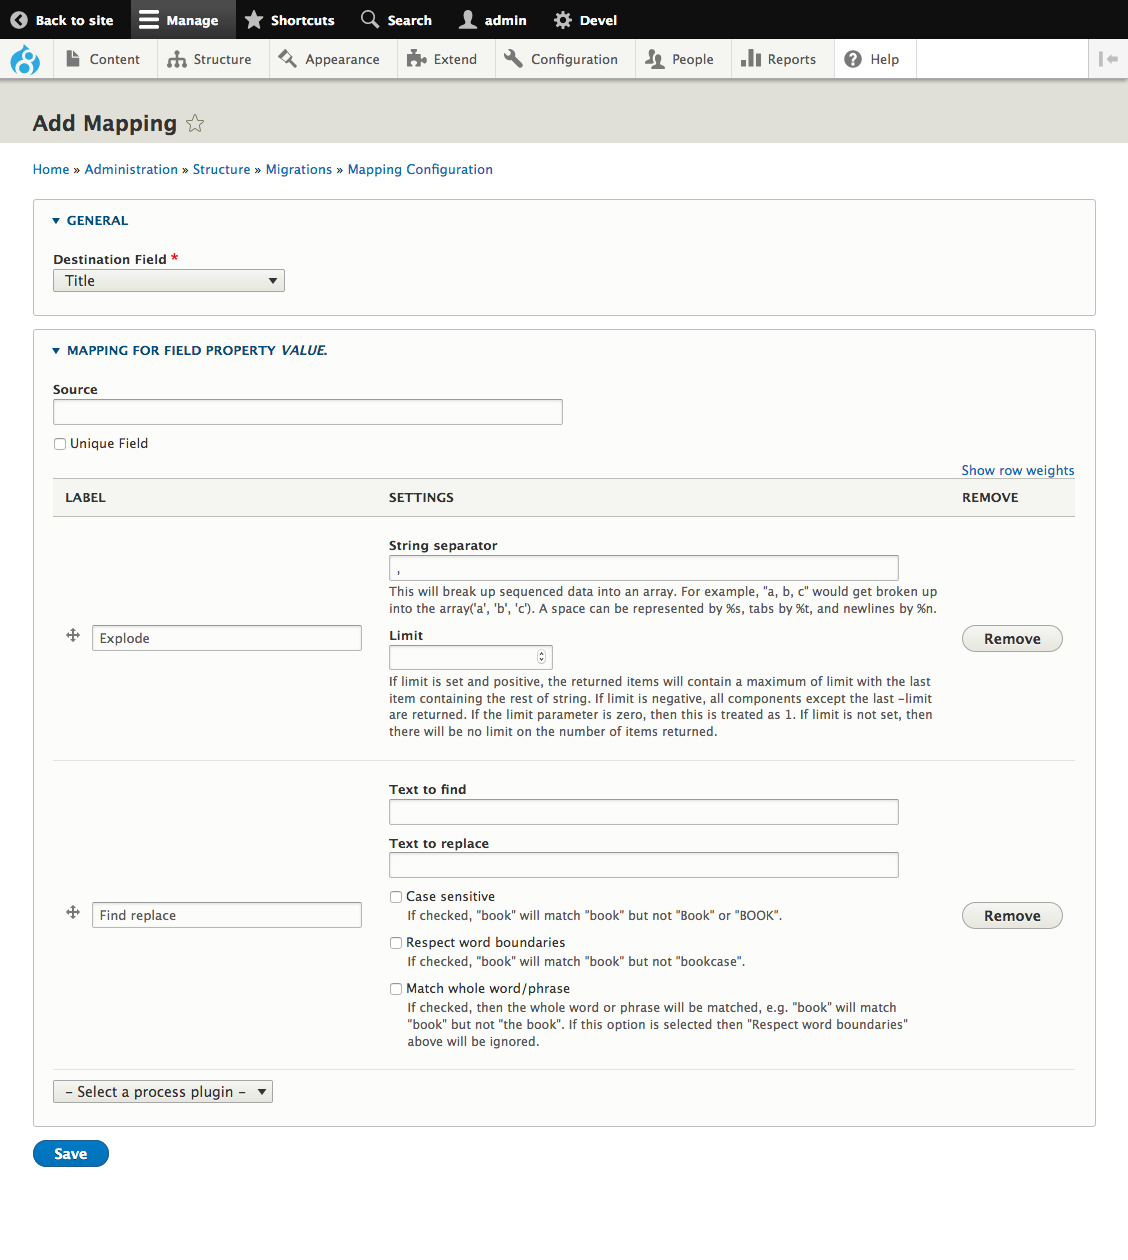The width and height of the screenshot is (1128, 1260).
Task: Open the Destination Field dropdown showing Title
Action: pos(168,280)
